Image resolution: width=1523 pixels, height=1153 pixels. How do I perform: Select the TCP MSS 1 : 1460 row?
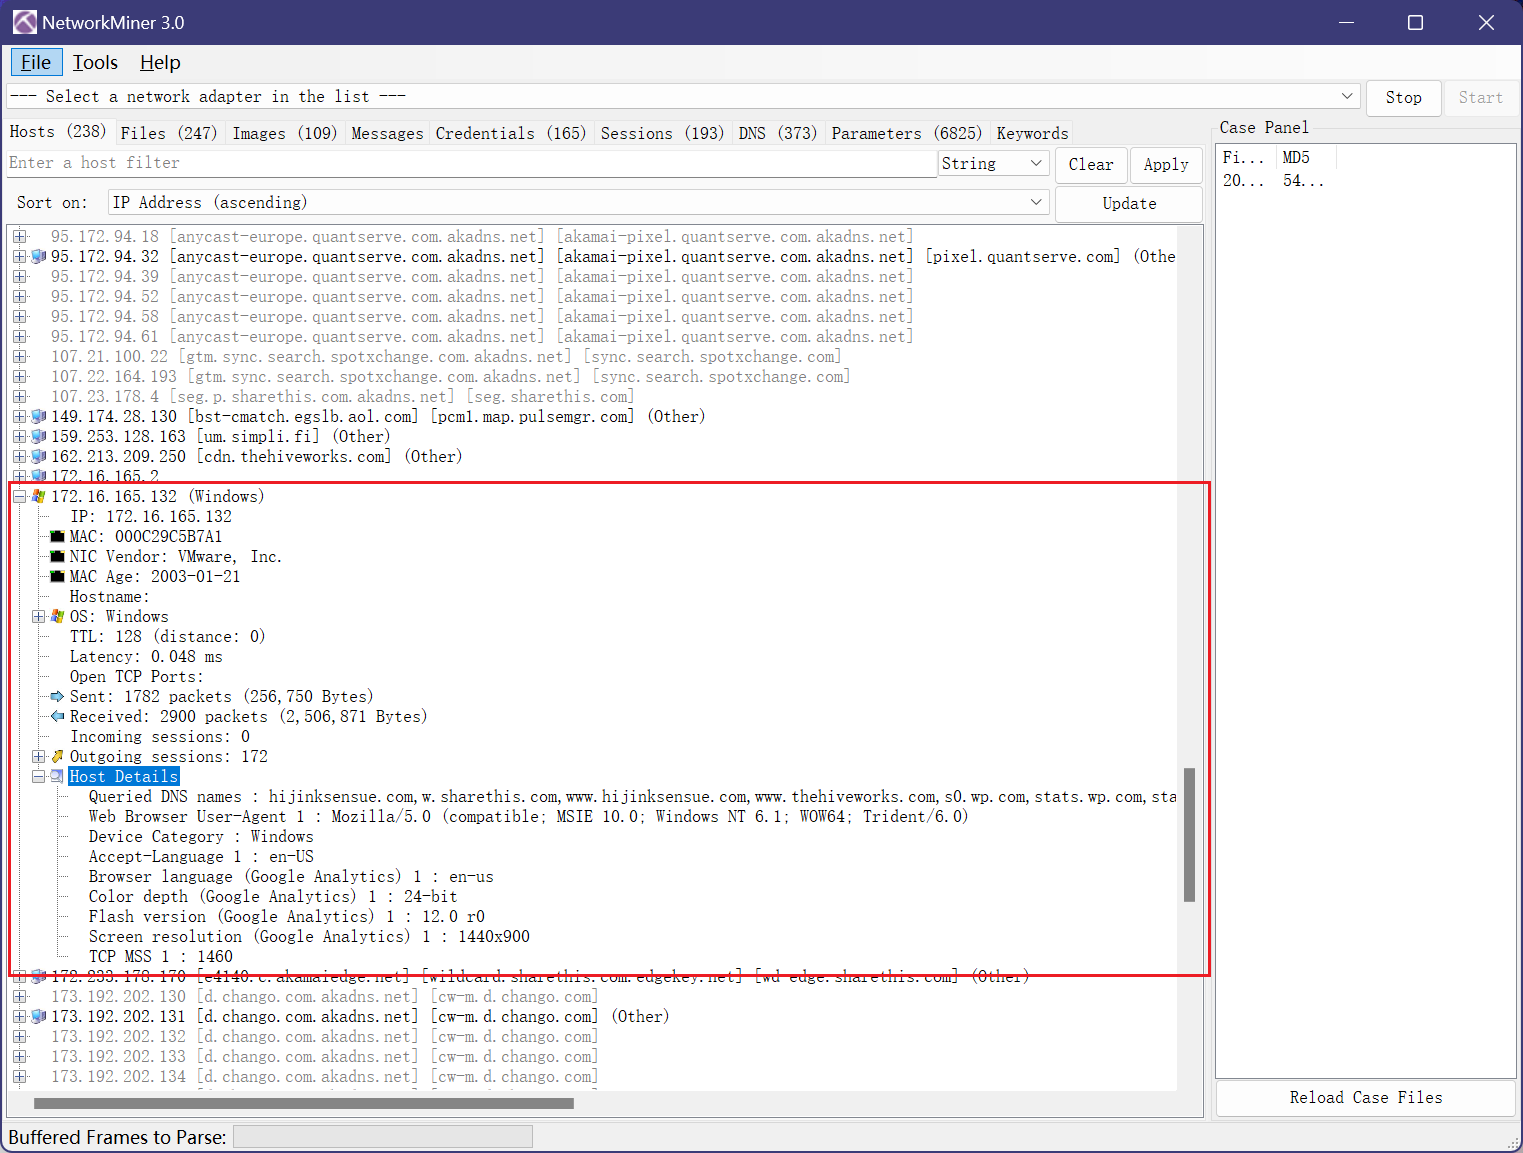pyautogui.click(x=160, y=956)
